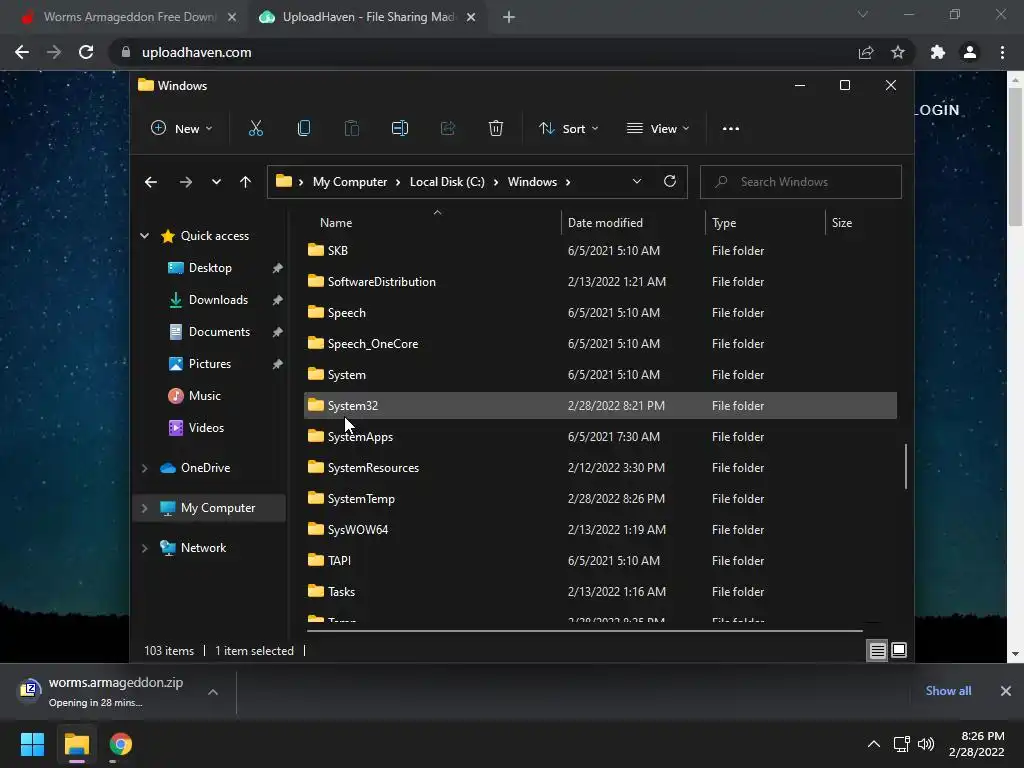This screenshot has width=1024, height=768.
Task: Go forward in File Explorer navigation
Action: click(185, 182)
